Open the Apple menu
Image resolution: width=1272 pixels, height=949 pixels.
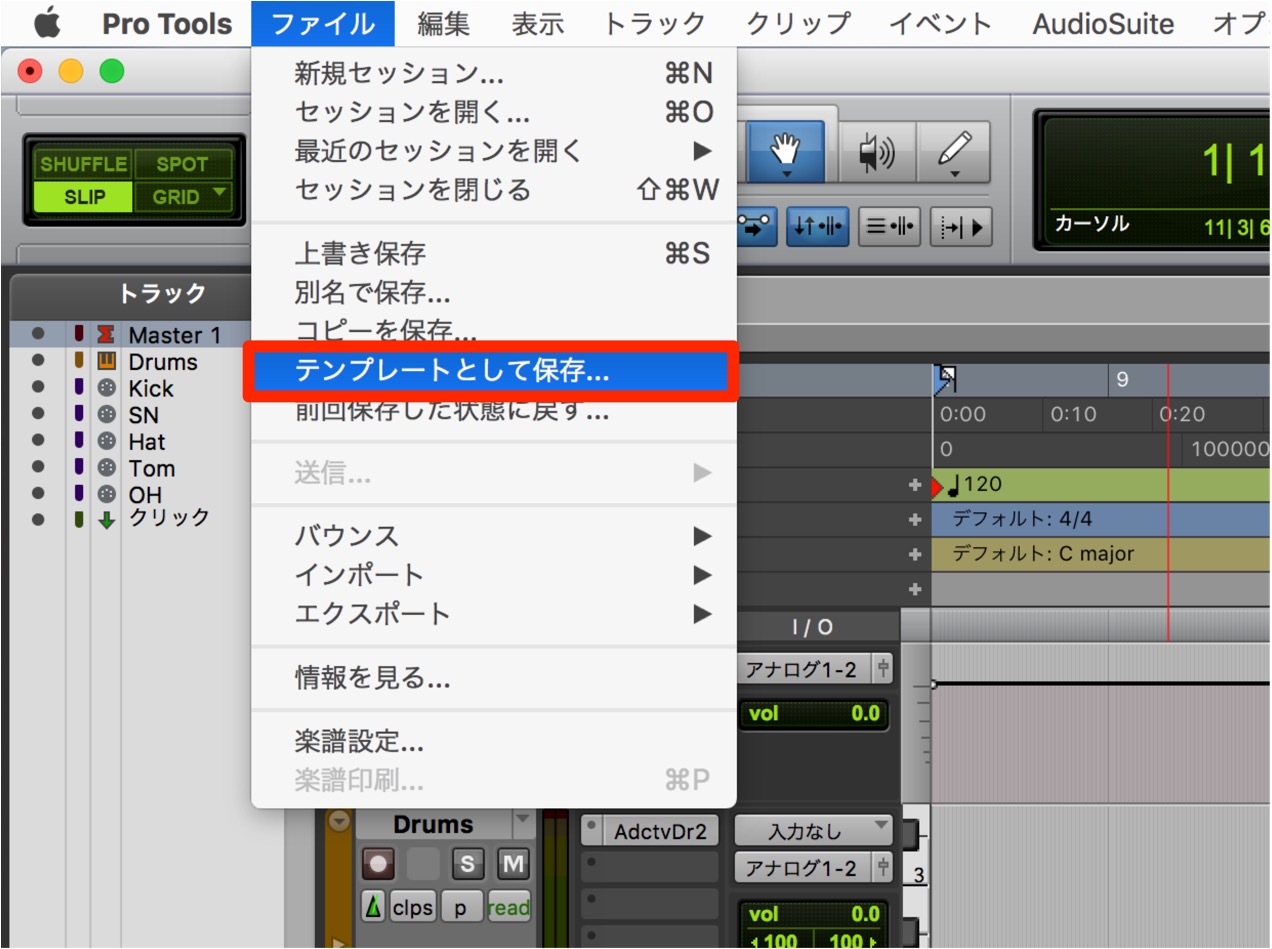tap(47, 23)
